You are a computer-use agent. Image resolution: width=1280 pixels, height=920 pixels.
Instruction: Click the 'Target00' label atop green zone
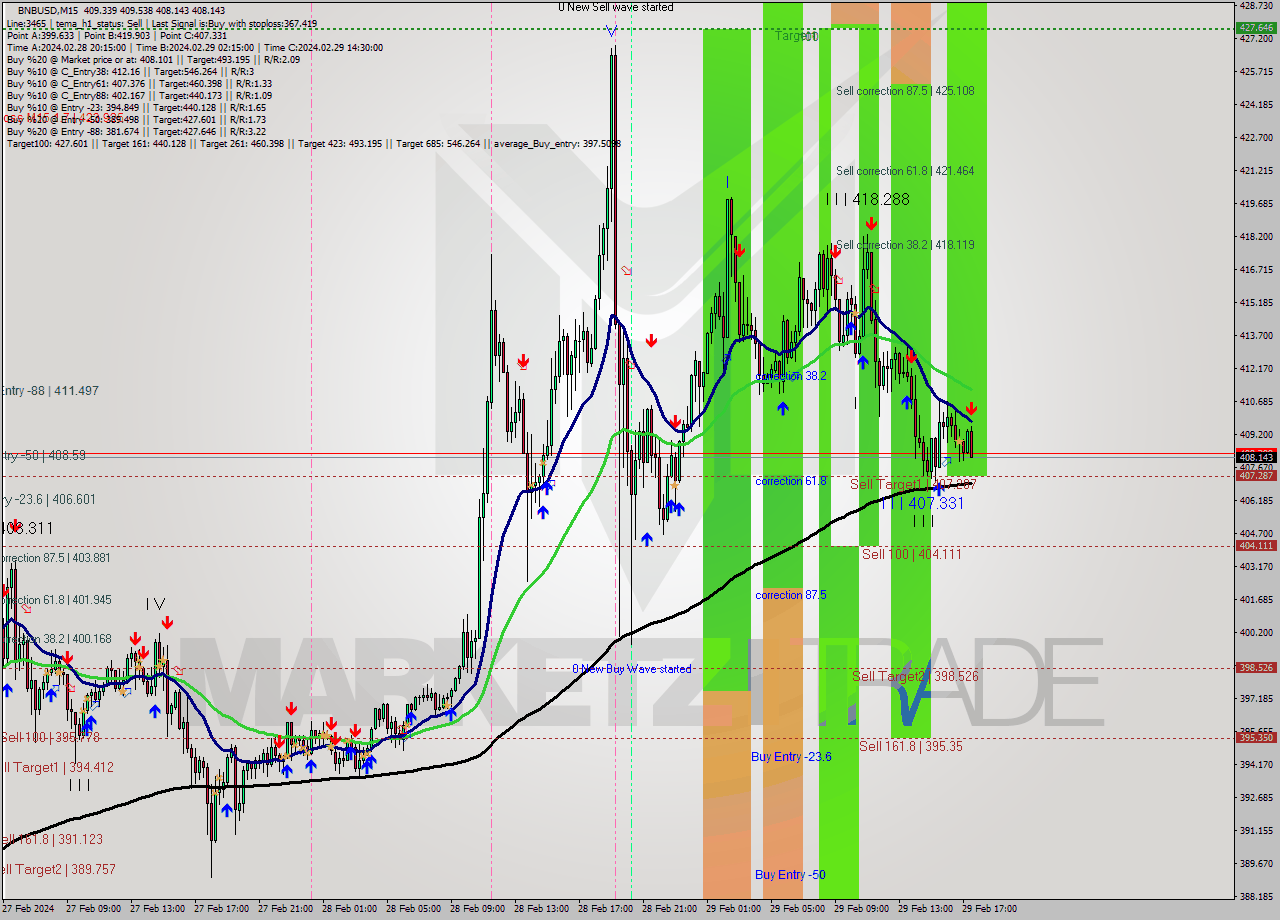(x=797, y=37)
